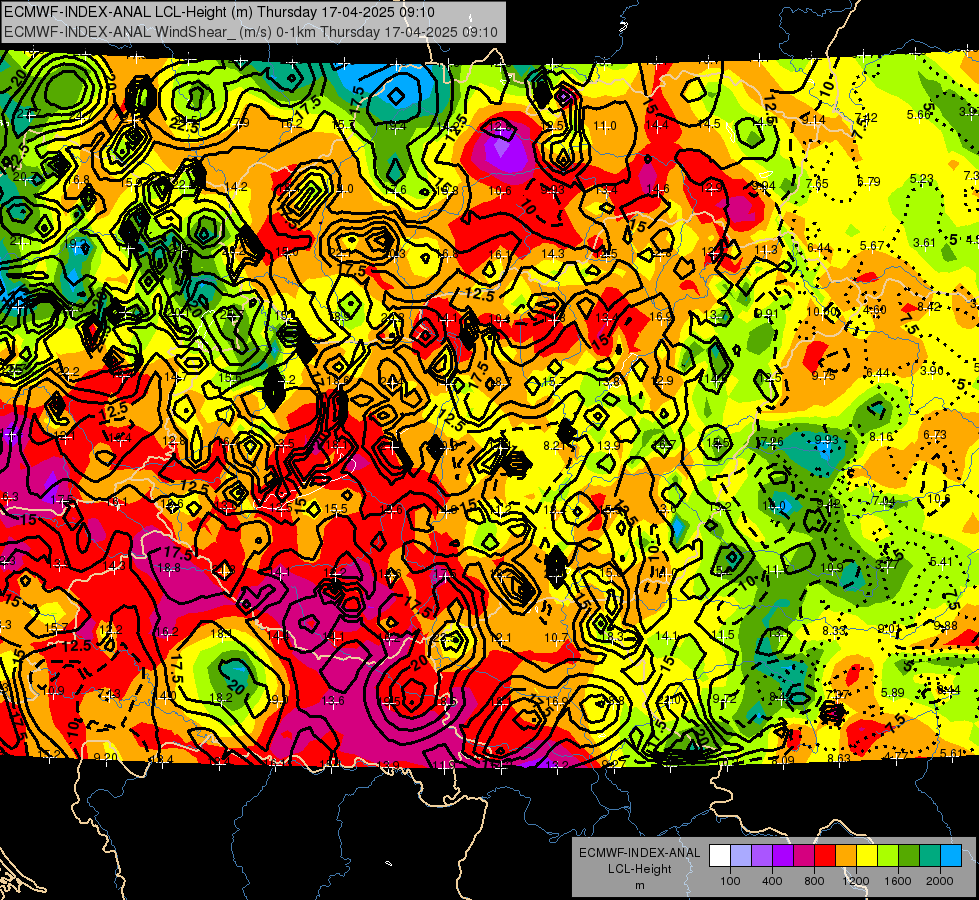Click the map value 4.77
Screen dimensions: 979x900
point(896,756)
